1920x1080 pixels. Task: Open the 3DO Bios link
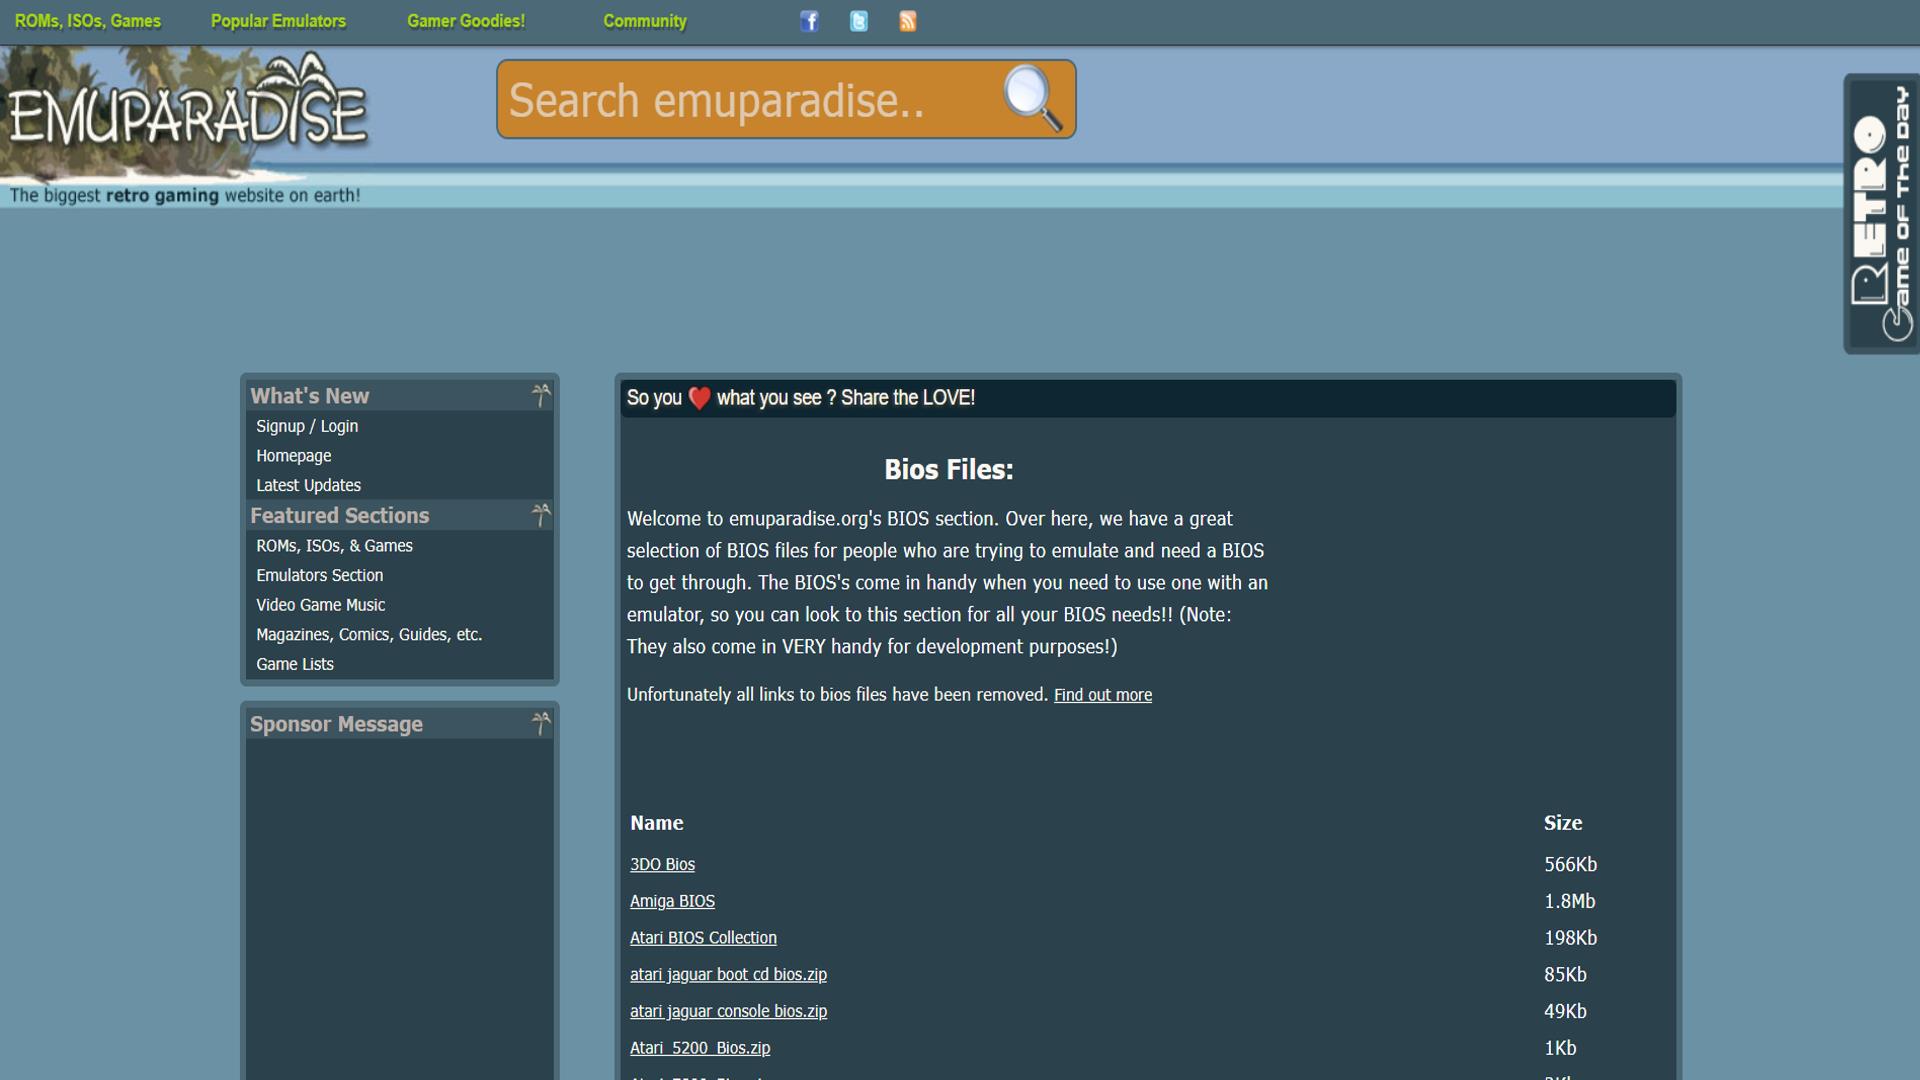coord(662,864)
